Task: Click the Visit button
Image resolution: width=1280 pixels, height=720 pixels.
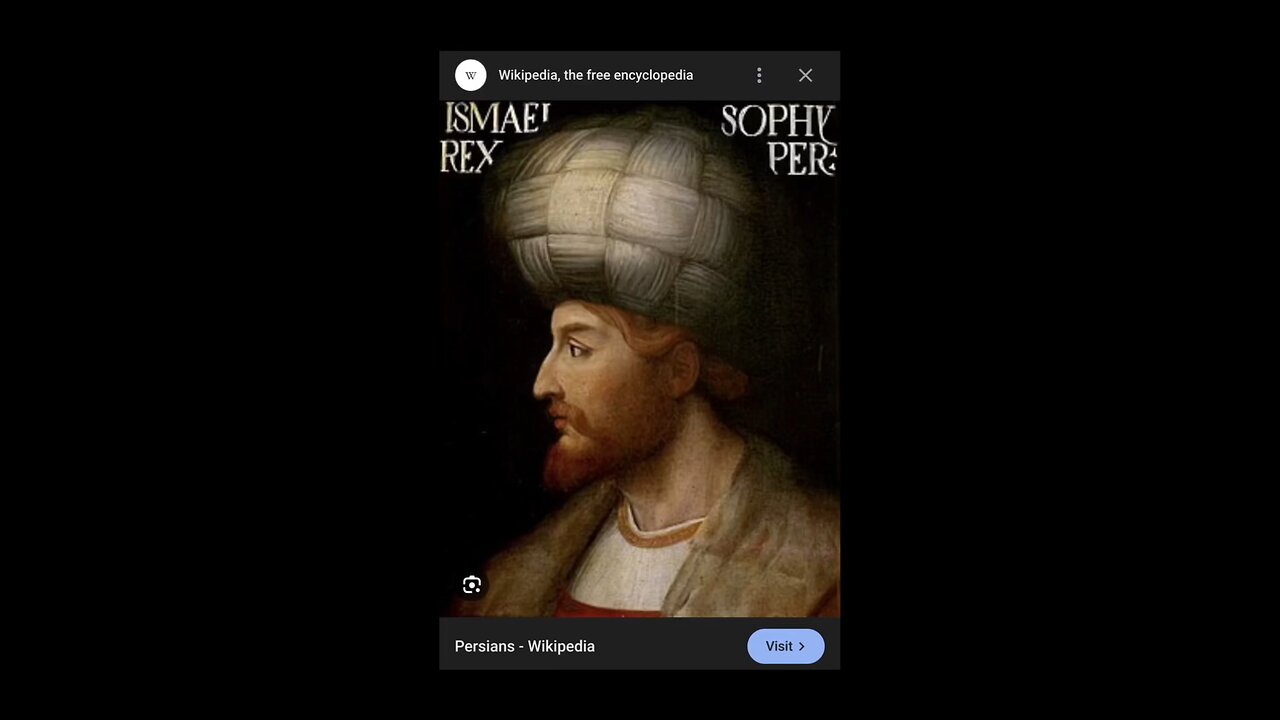Action: coord(786,646)
